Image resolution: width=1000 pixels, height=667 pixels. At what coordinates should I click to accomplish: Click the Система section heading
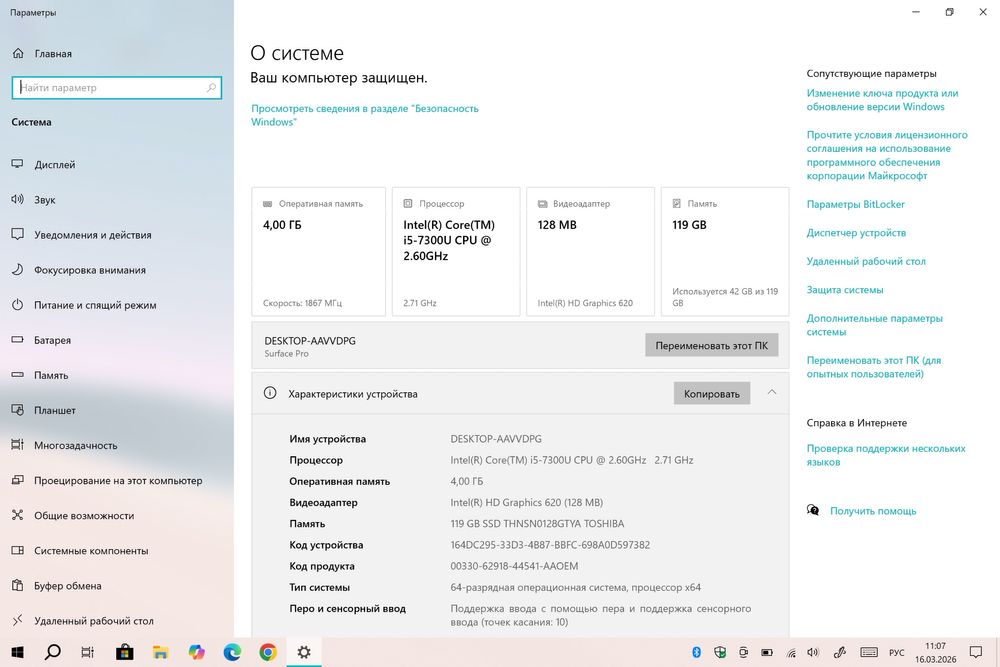pos(31,122)
